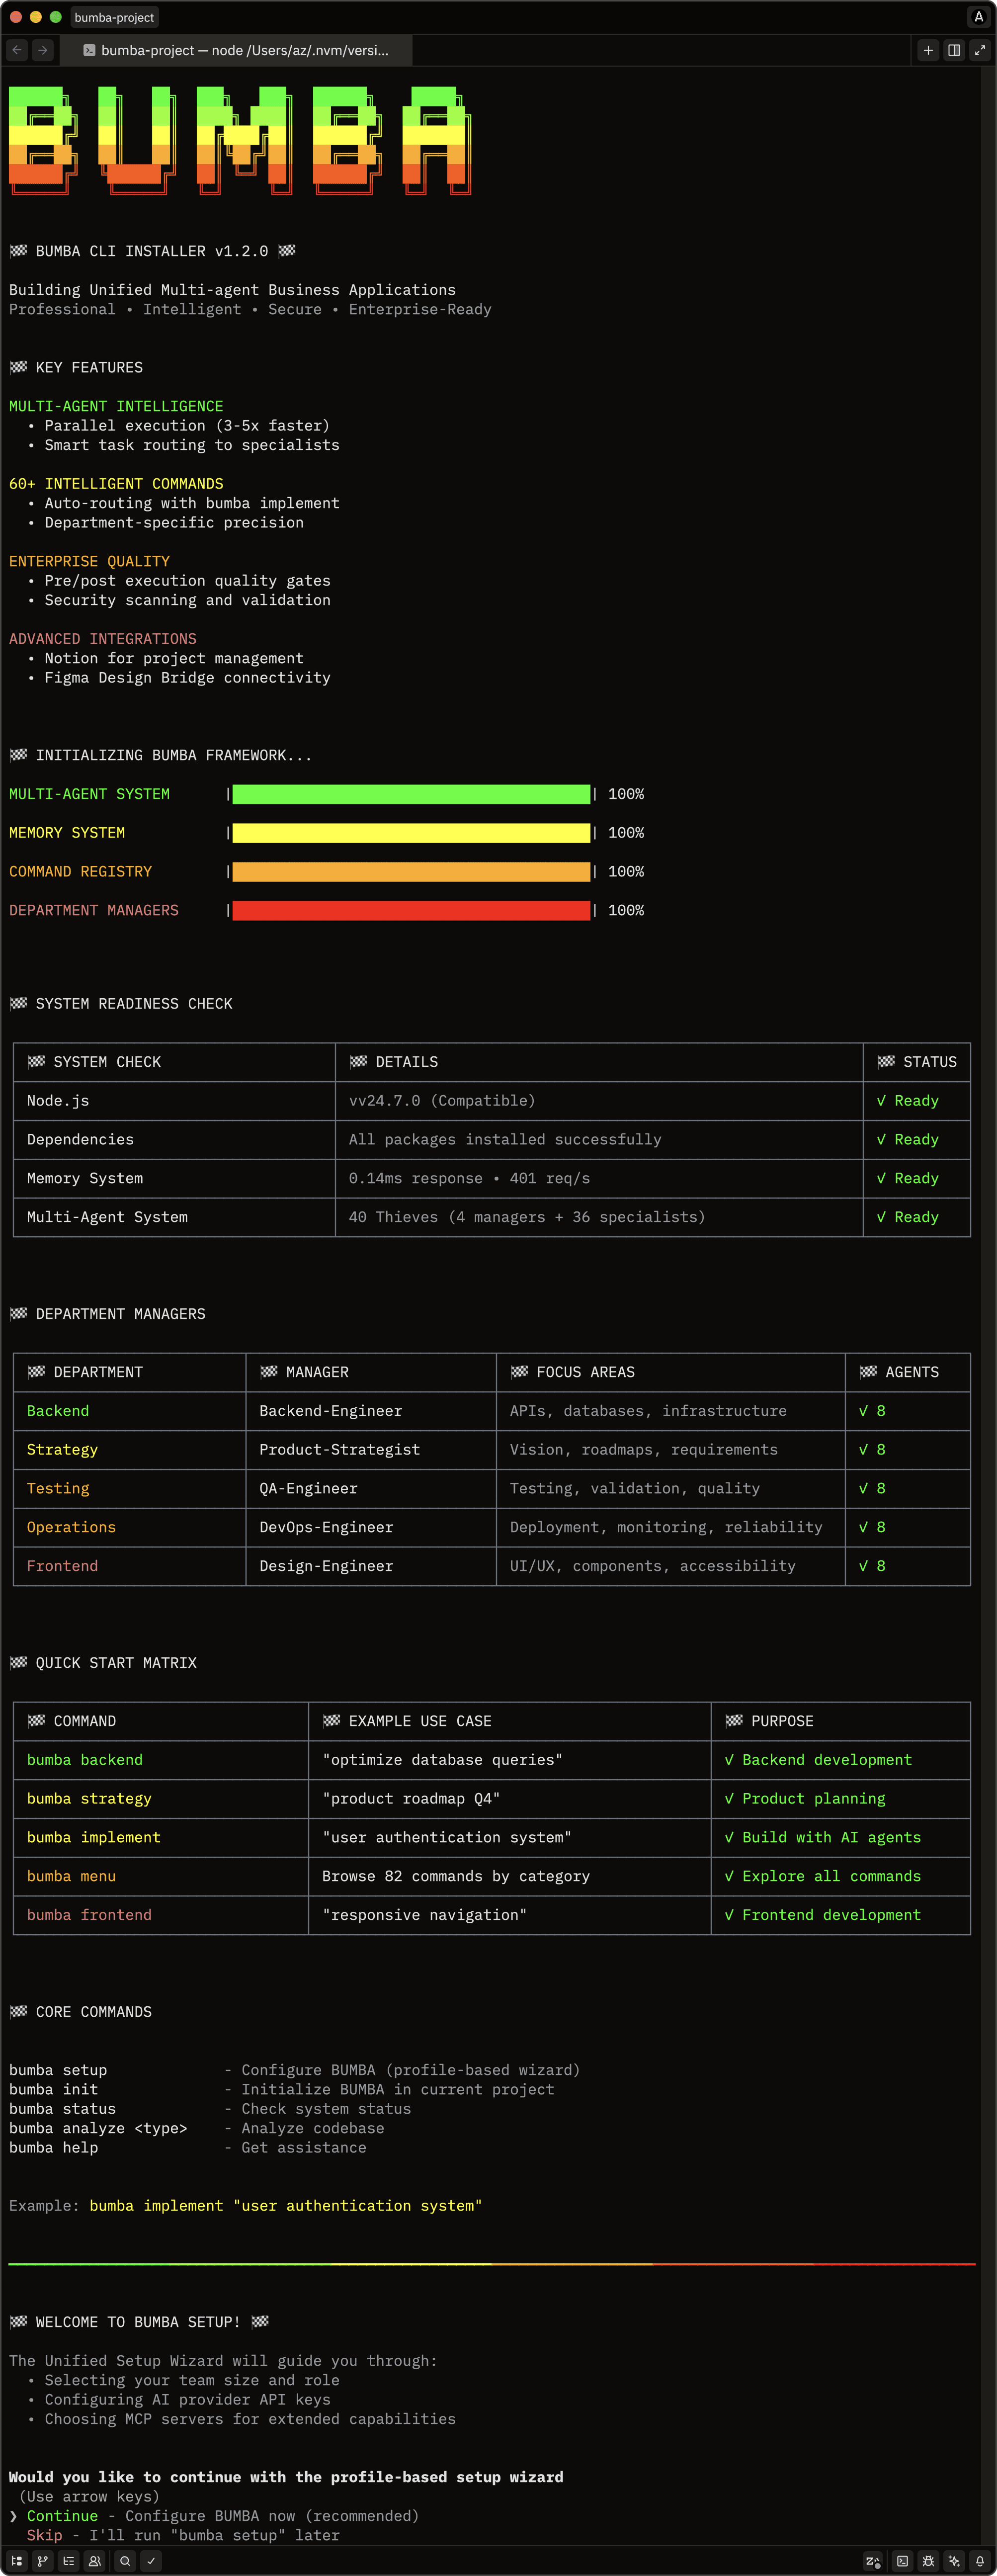Screen dimensions: 997x2576
Task: Open the project panel icon in status bar
Action: click(x=16, y=2561)
